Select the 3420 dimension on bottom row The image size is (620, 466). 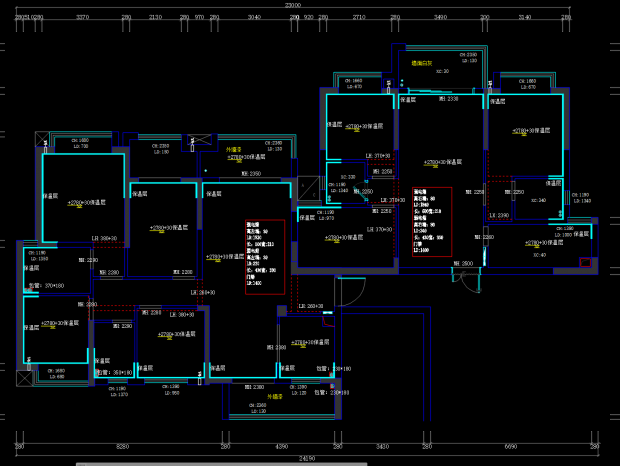click(381, 446)
